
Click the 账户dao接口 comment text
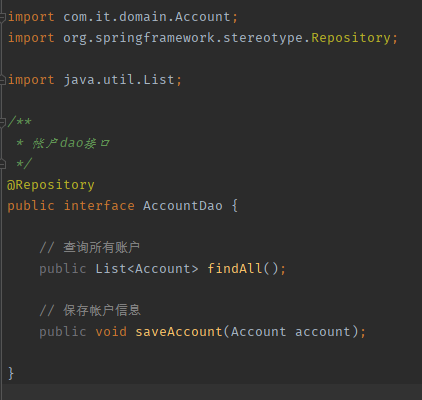(x=71, y=143)
